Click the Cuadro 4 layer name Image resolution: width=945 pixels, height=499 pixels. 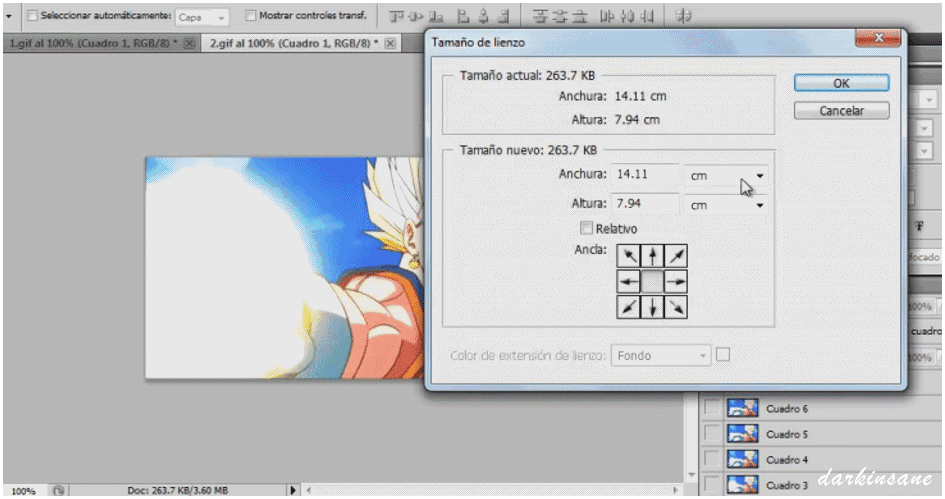[x=786, y=460]
